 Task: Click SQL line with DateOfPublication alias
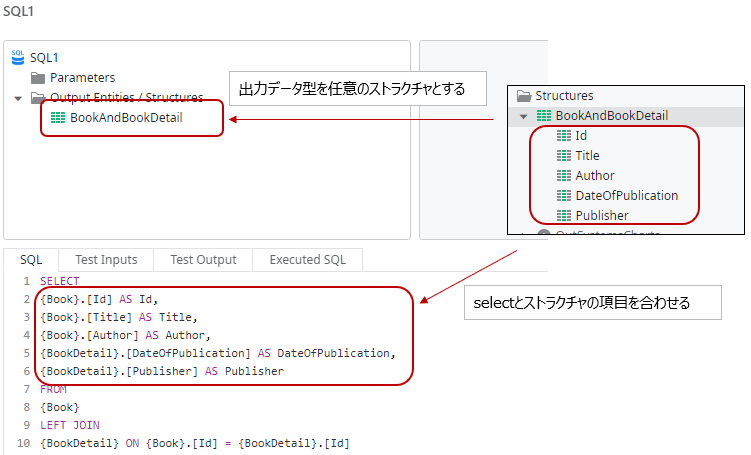click(x=218, y=353)
